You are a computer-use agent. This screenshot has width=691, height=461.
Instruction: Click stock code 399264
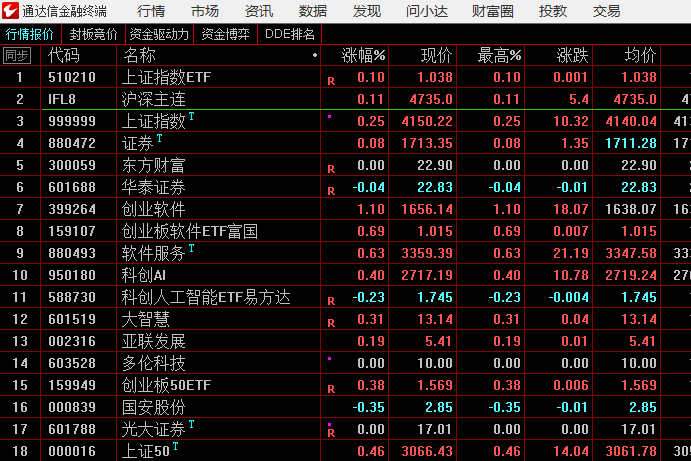tap(72, 209)
